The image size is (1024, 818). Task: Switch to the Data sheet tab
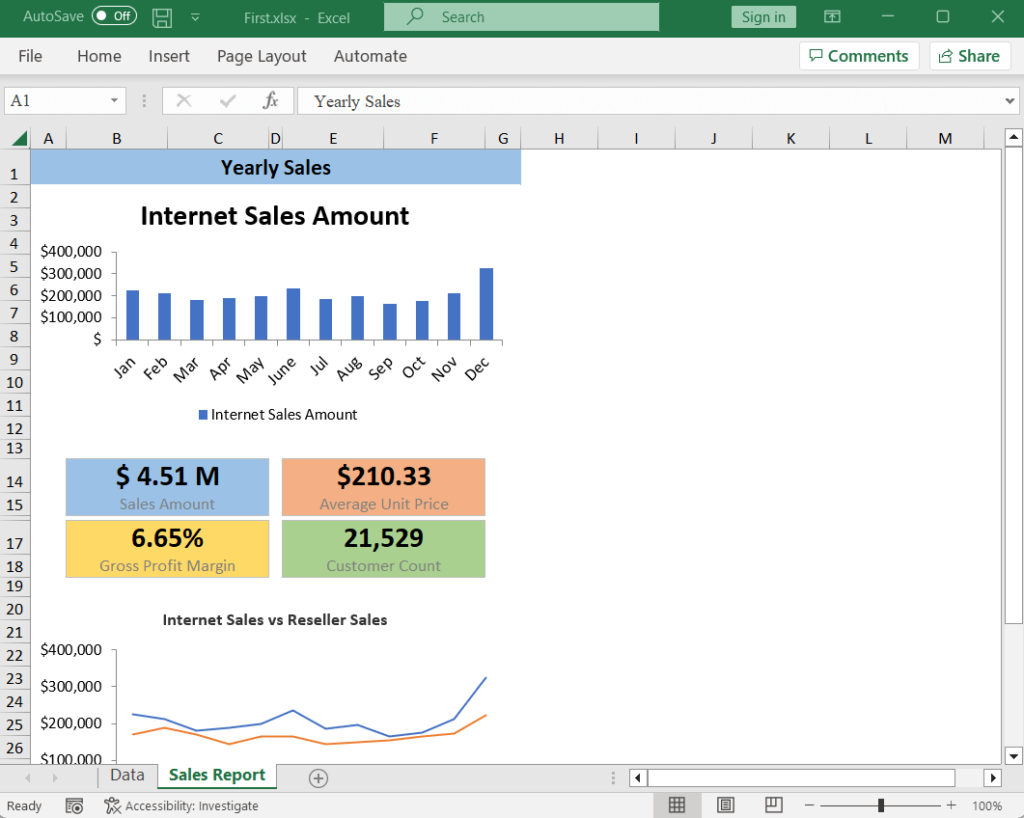(127, 775)
